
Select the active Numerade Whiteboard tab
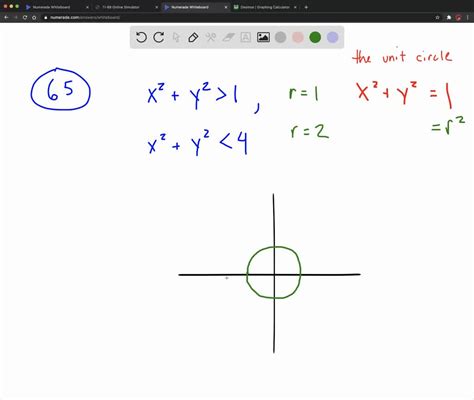click(195, 7)
